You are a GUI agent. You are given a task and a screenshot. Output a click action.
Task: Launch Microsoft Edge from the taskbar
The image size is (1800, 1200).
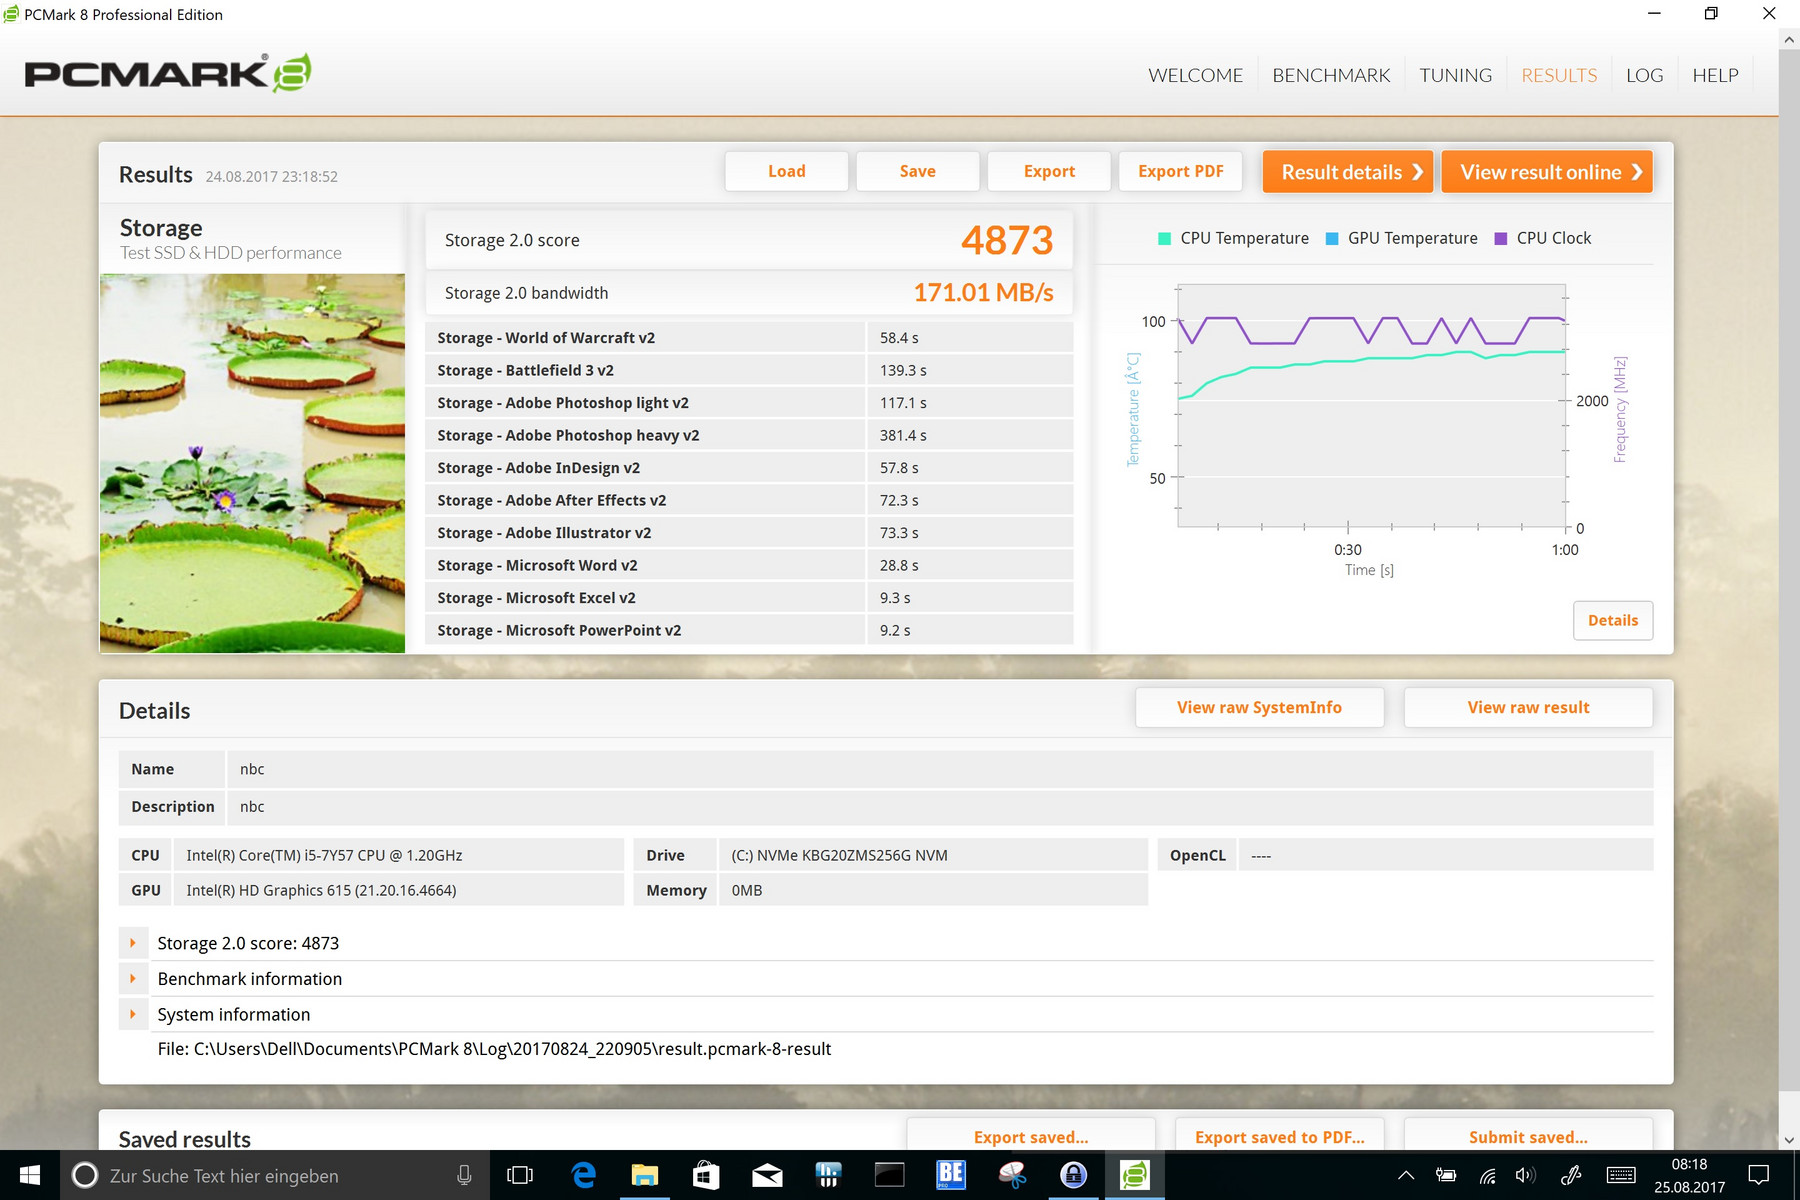point(583,1175)
